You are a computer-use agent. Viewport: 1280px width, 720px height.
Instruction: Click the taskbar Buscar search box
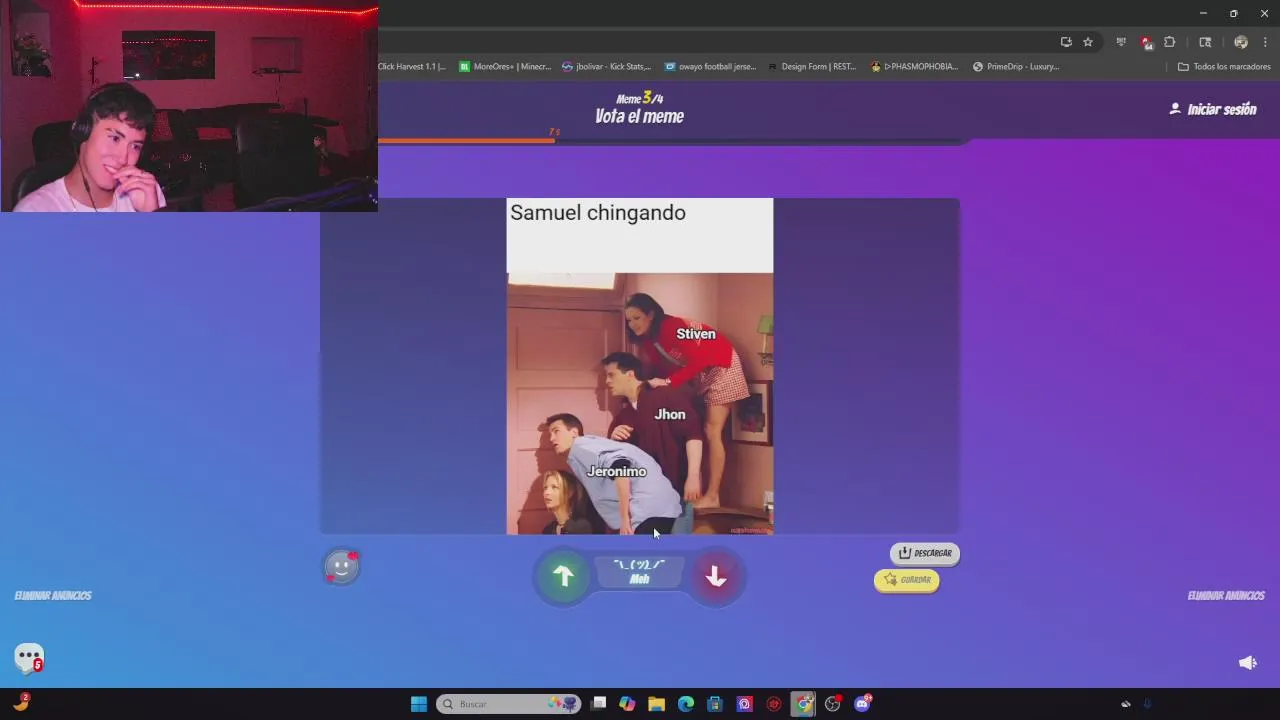pos(510,704)
